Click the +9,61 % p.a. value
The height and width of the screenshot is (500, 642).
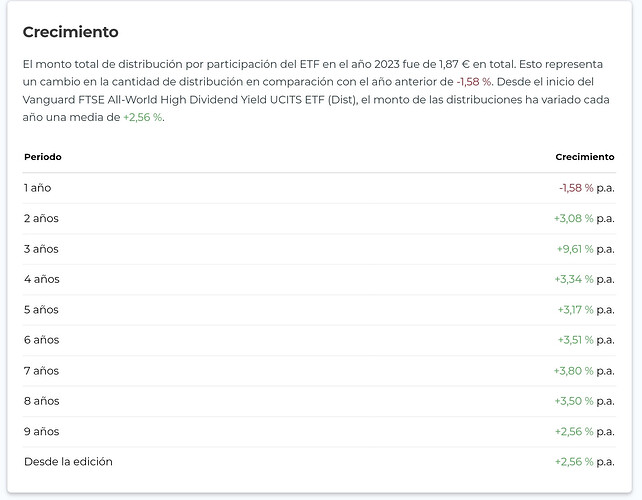(x=585, y=249)
